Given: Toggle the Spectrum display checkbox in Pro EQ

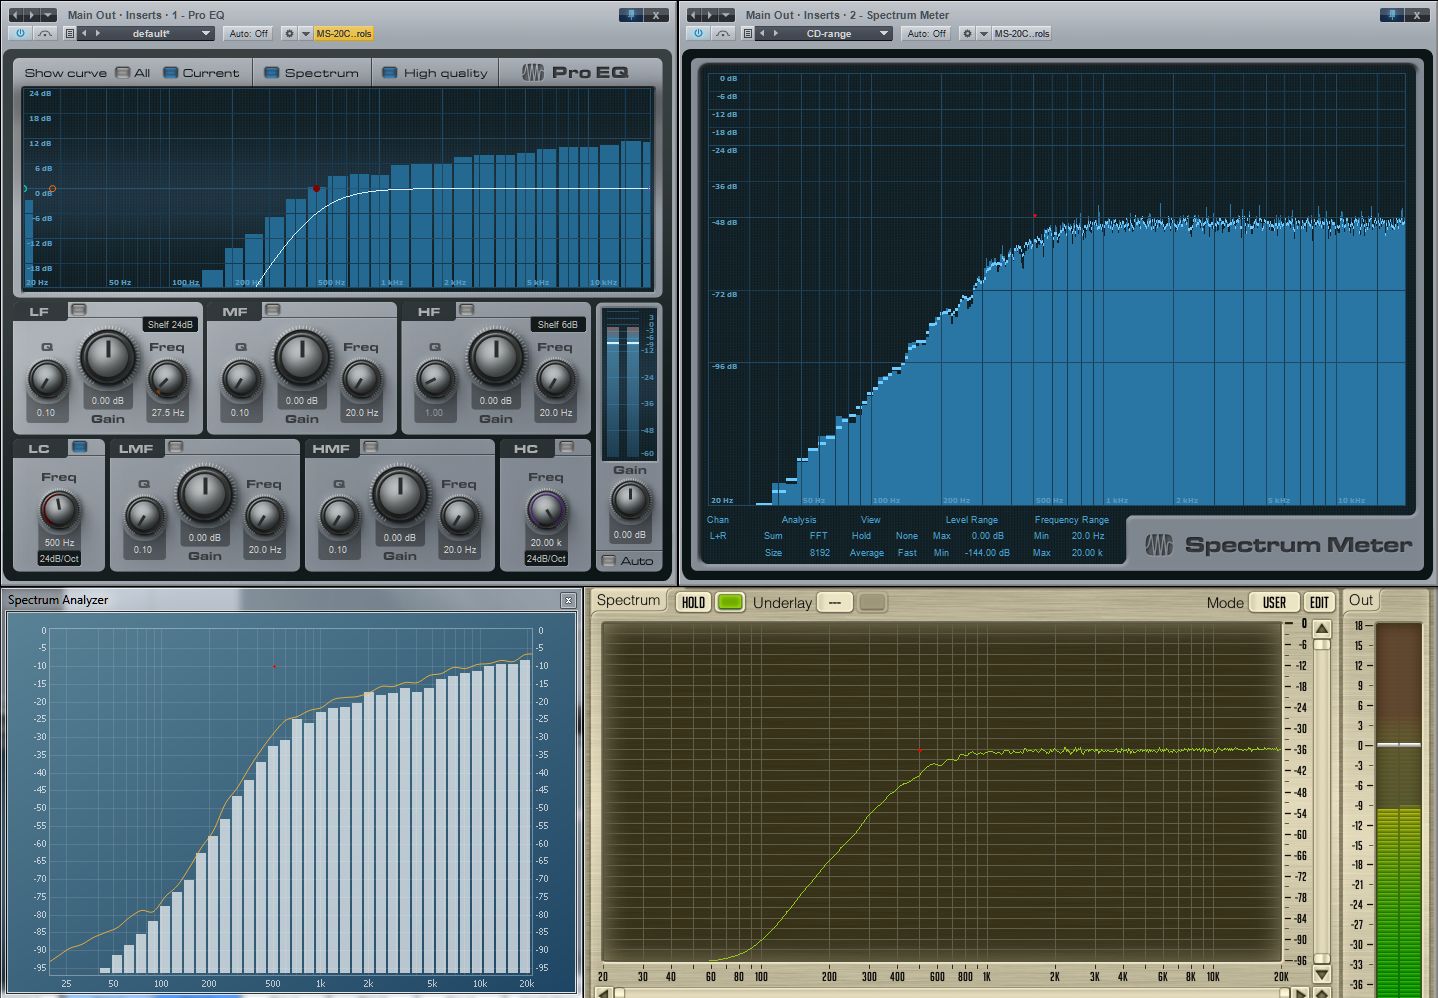Looking at the screenshot, I should (x=272, y=72).
